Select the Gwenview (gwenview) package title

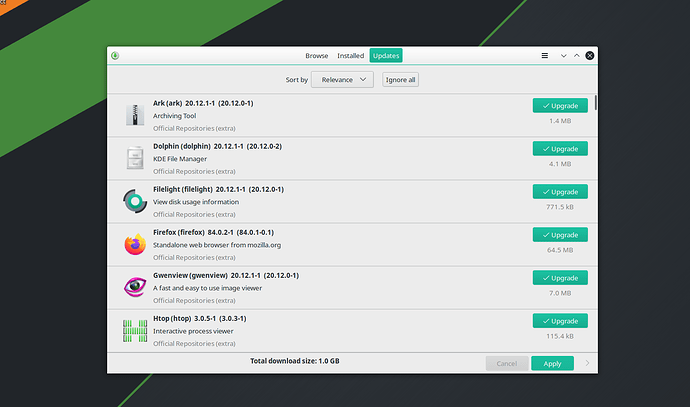pyautogui.click(x=226, y=275)
